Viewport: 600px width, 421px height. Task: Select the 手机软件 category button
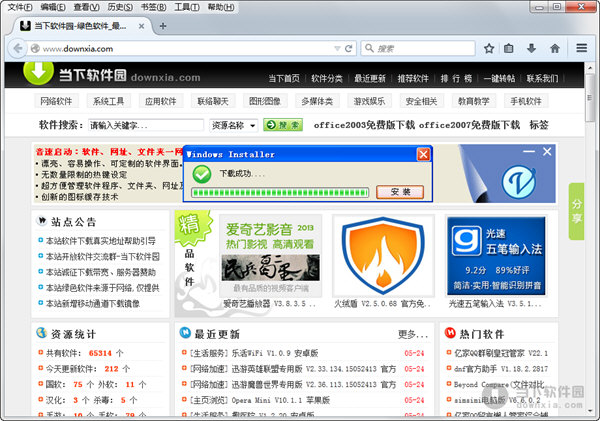coord(526,101)
